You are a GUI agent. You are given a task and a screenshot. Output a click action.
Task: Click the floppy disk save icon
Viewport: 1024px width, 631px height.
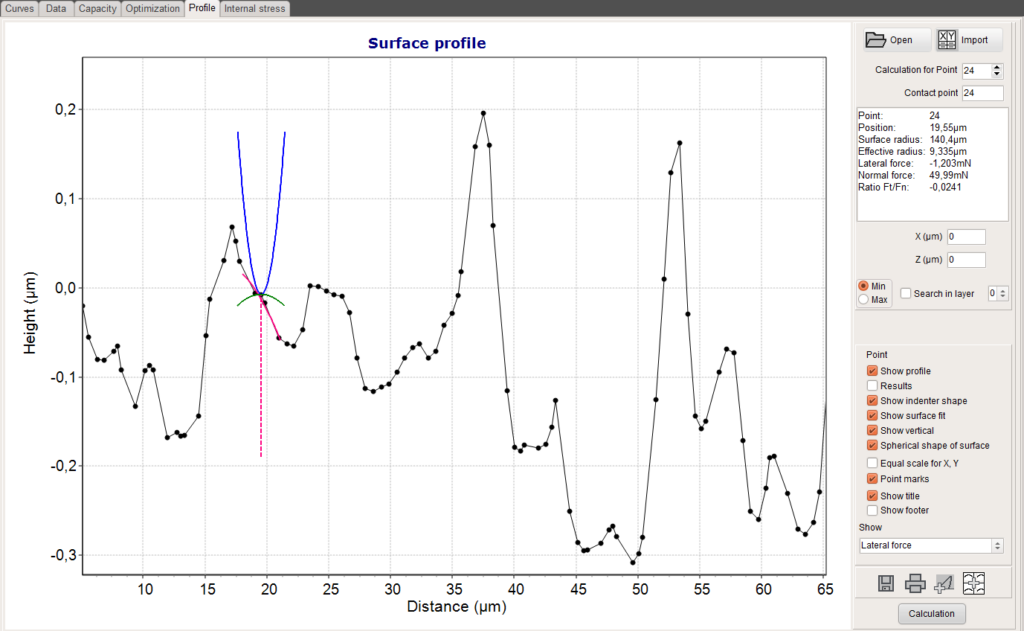[886, 583]
